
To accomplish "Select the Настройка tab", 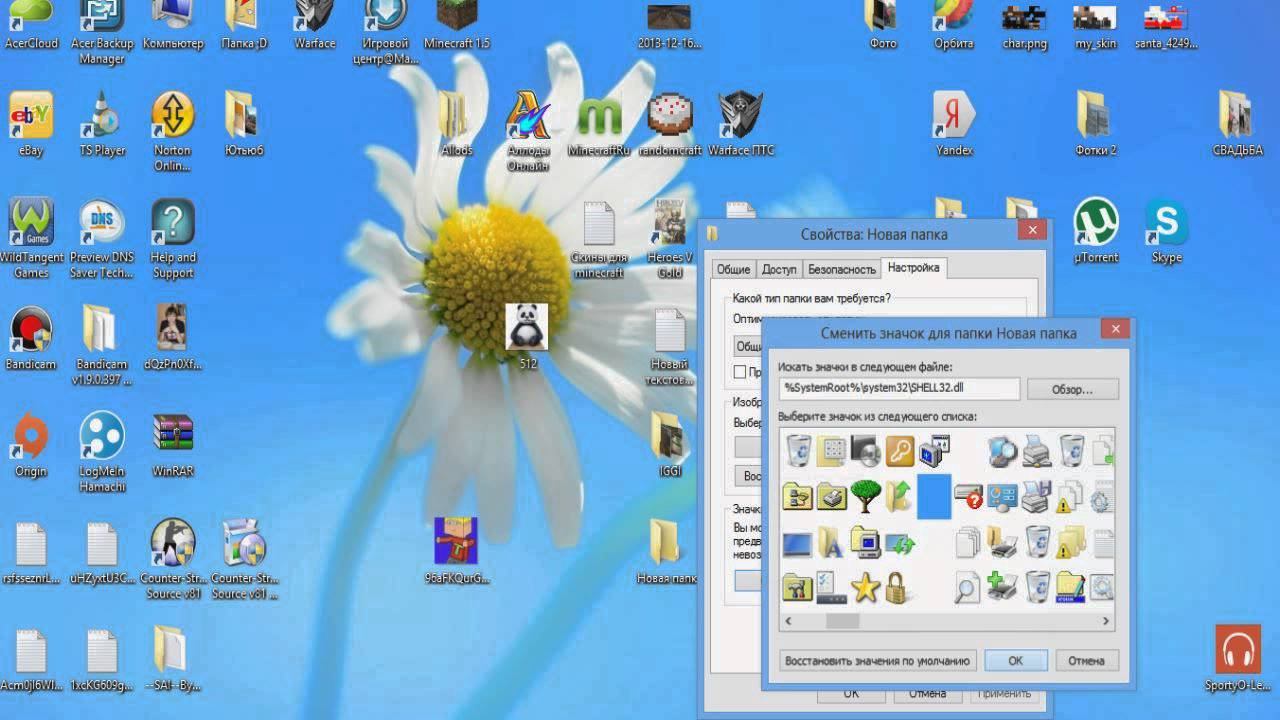I will click(913, 268).
